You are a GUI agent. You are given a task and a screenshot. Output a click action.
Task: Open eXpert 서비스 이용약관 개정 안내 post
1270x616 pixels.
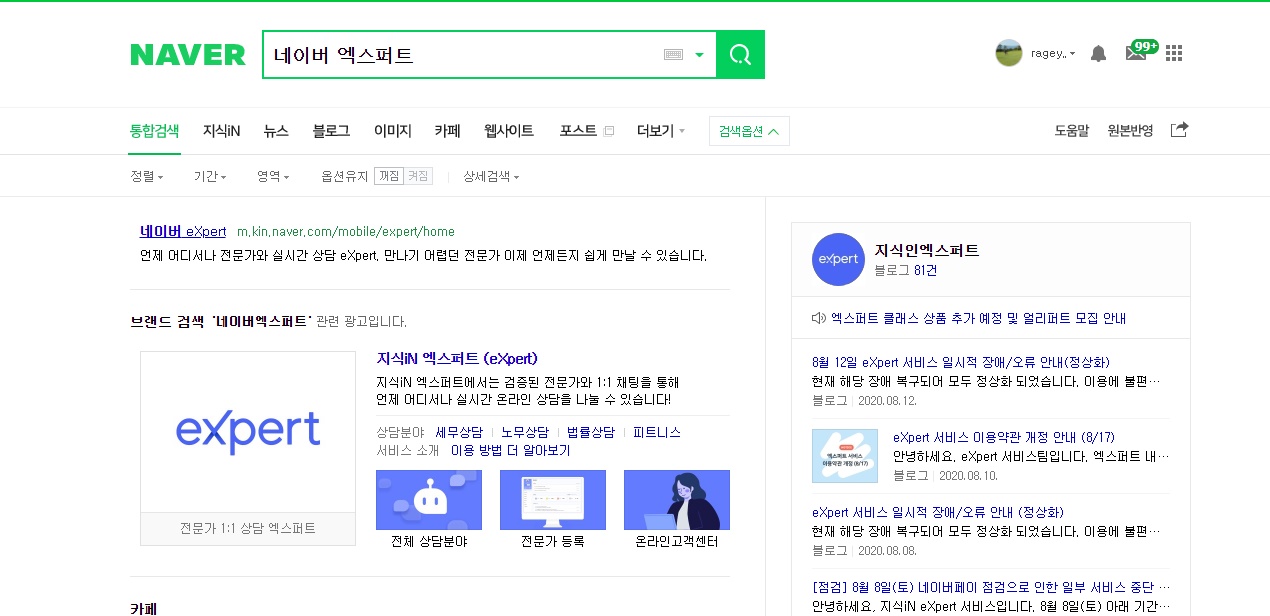point(1003,437)
